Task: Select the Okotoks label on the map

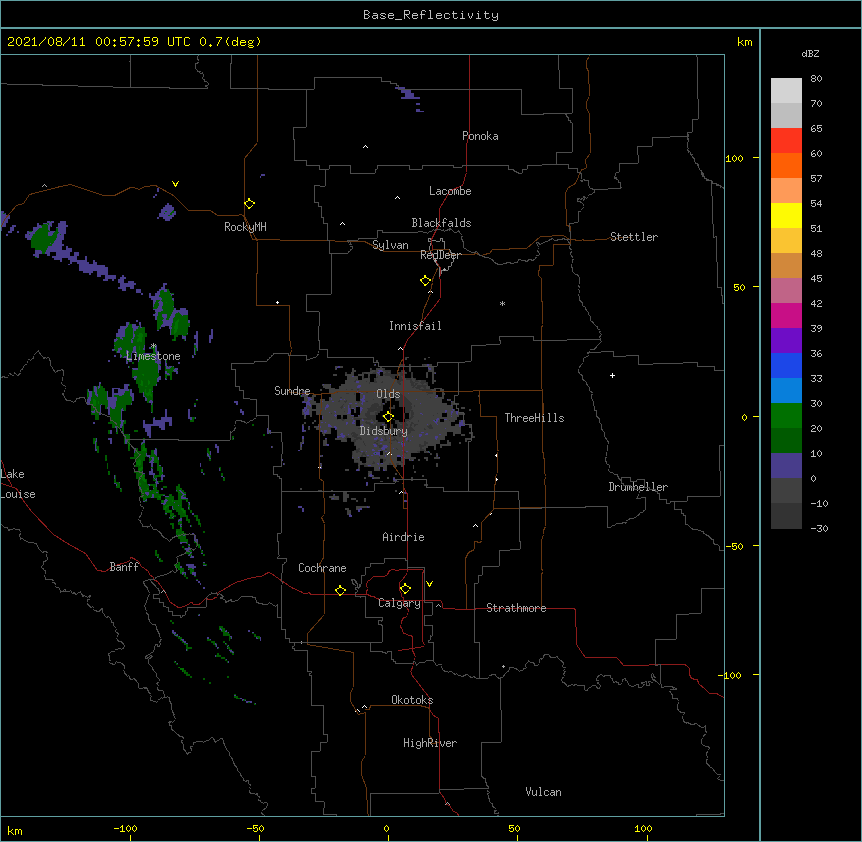Action: [412, 700]
